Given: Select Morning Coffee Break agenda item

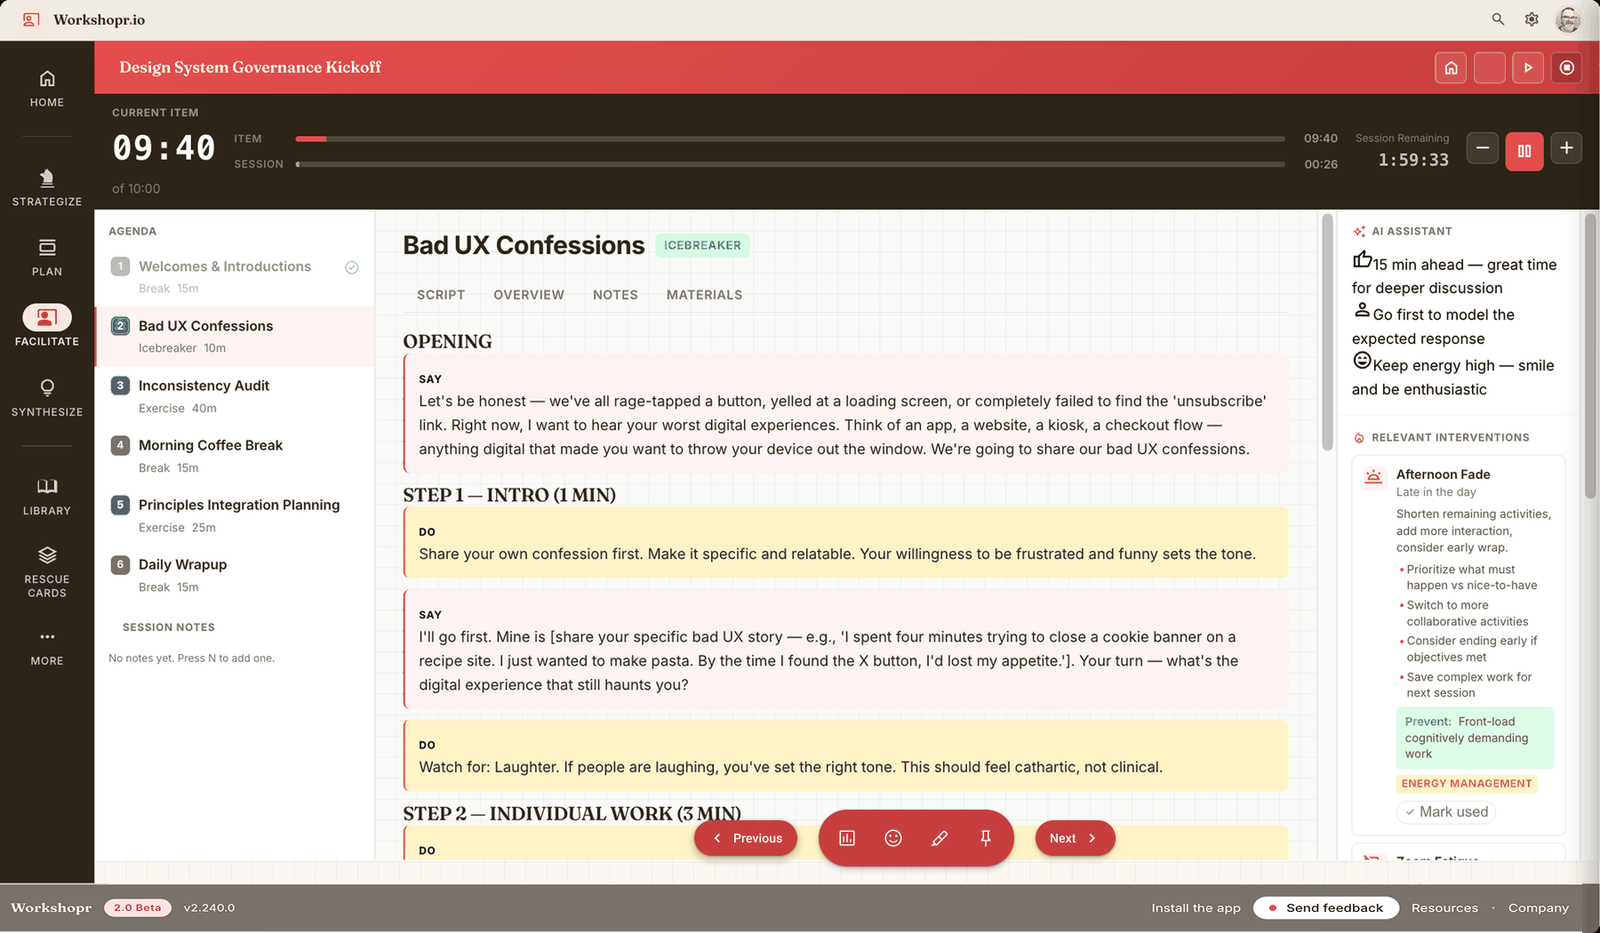Looking at the screenshot, I should tap(234, 456).
